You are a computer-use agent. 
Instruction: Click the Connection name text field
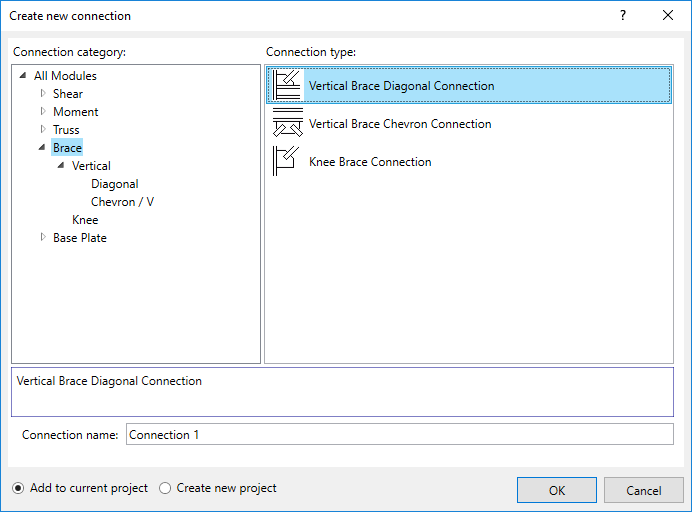point(398,434)
